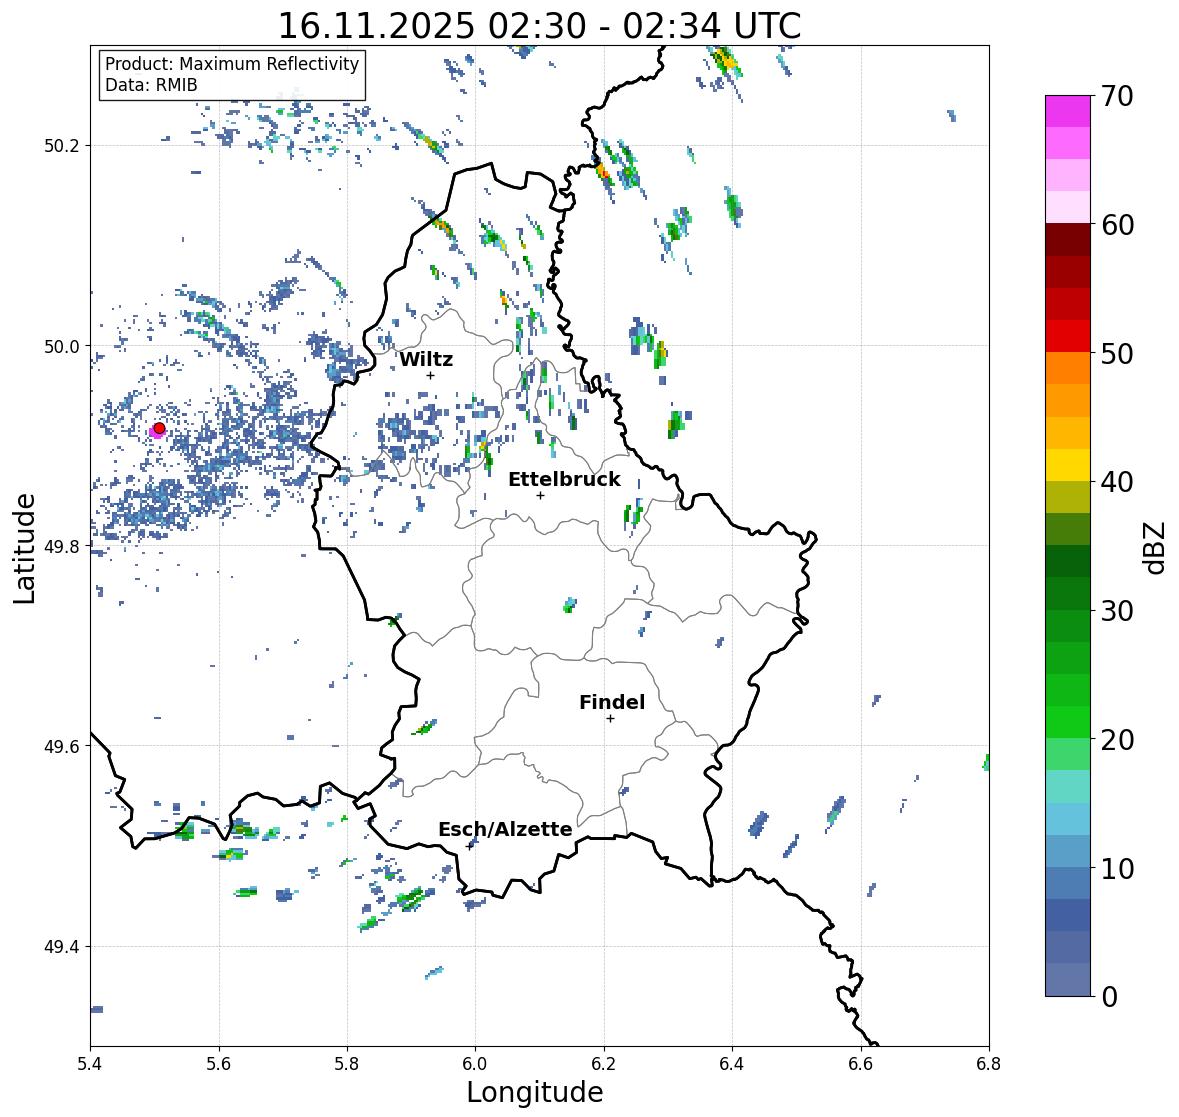Image resolution: width=1179 pixels, height=1117 pixels.
Task: Click the Ettelbruck station label
Action: (564, 480)
